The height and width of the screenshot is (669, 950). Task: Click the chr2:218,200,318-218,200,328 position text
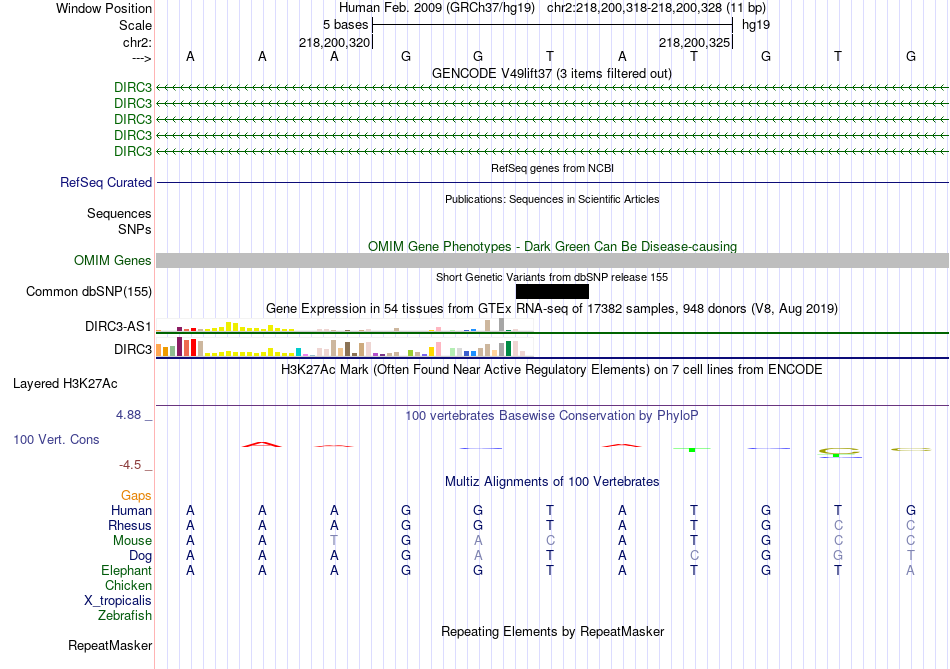(634, 8)
